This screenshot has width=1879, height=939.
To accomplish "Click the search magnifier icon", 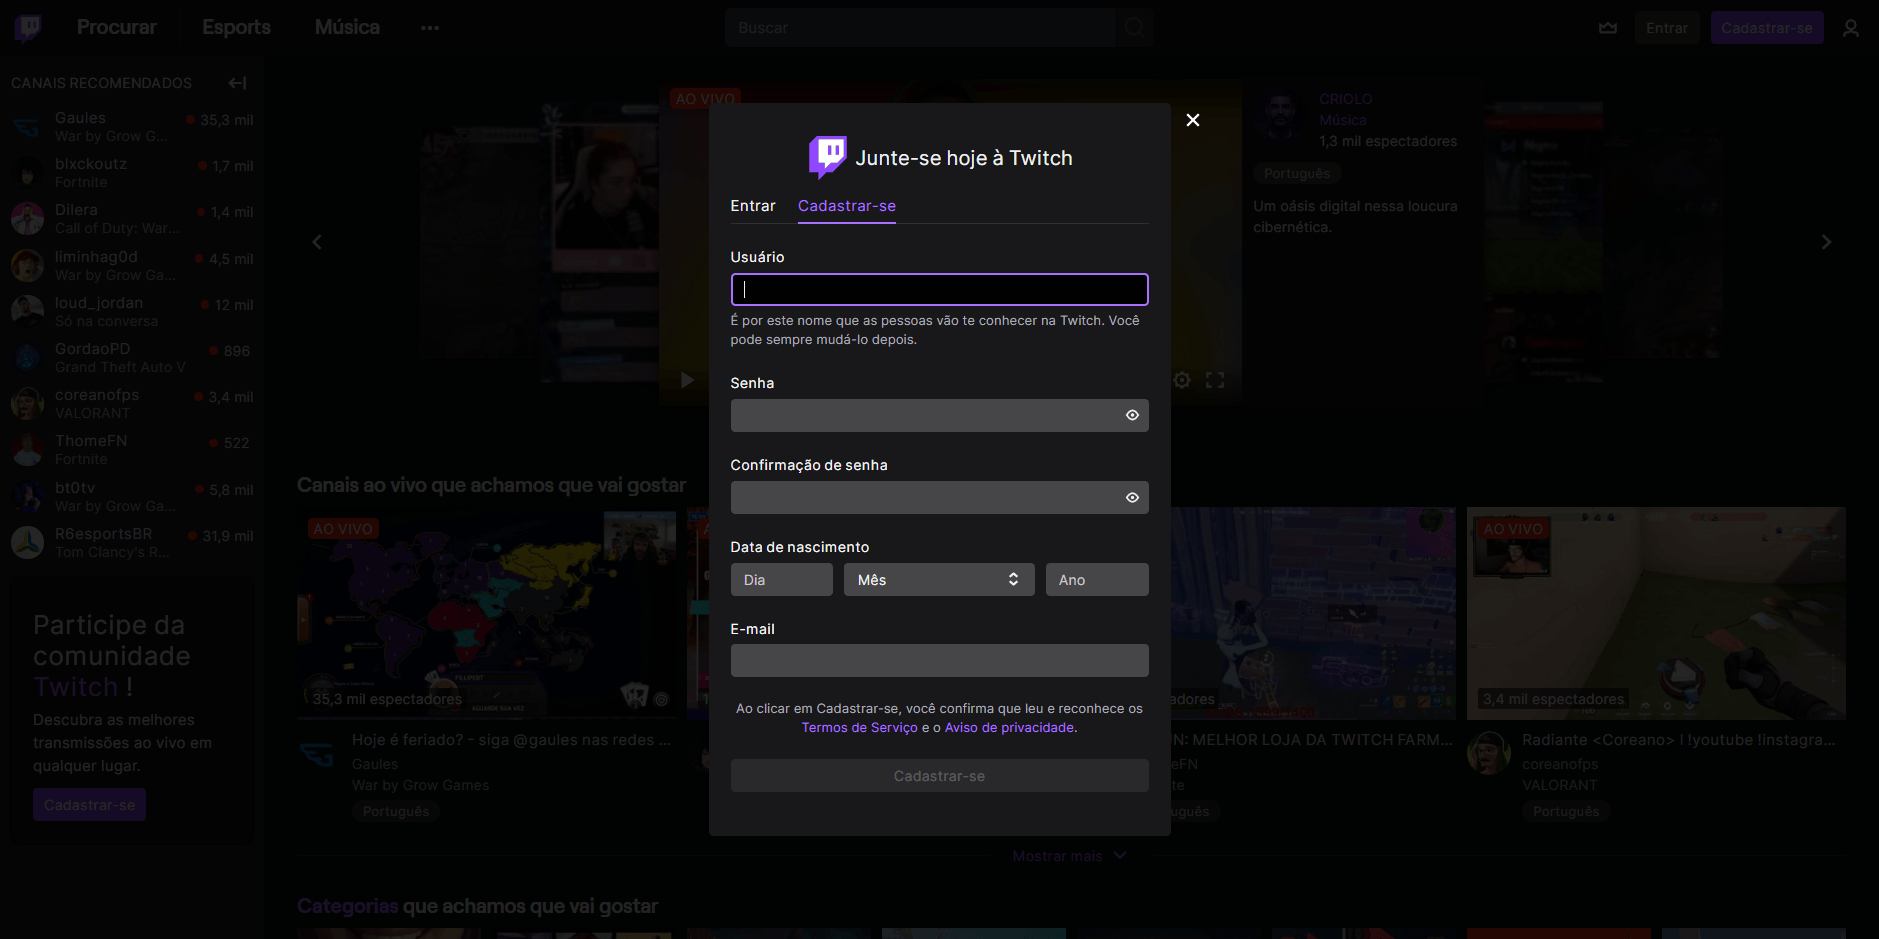I will click(x=1134, y=28).
